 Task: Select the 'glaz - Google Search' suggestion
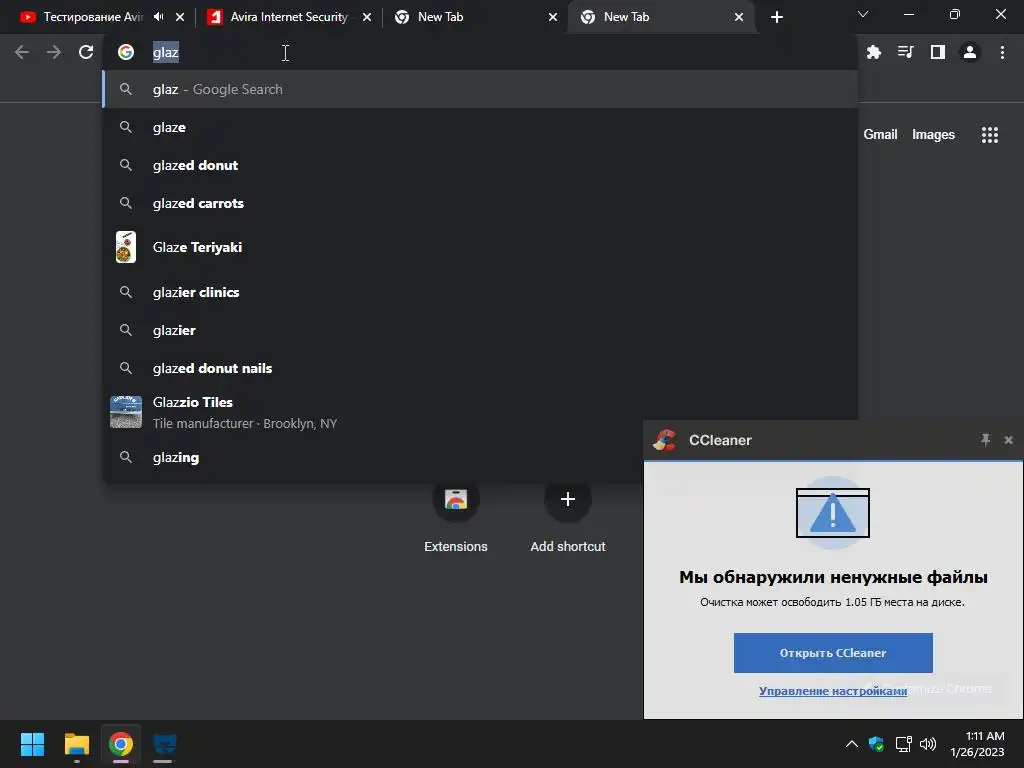[x=480, y=89]
